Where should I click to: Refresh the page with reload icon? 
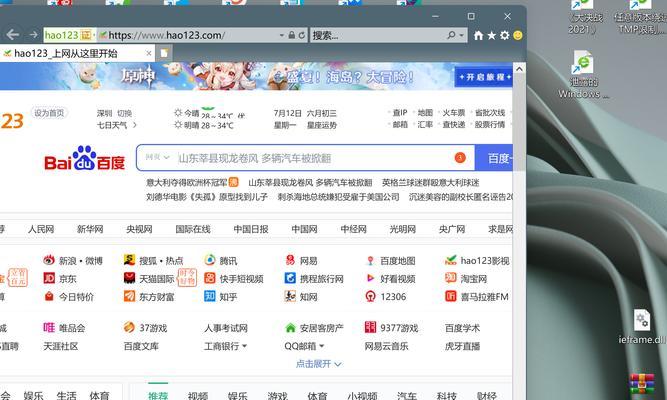click(x=302, y=35)
